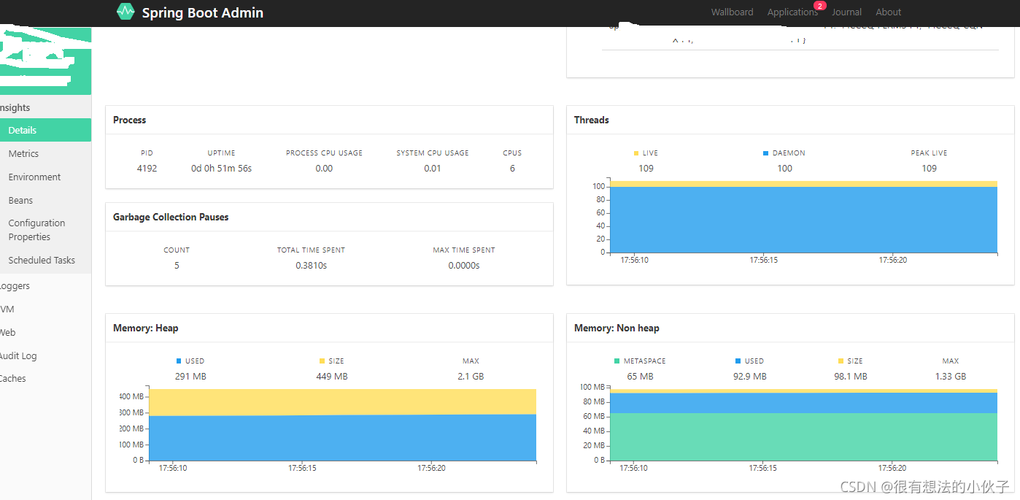Screen dimensions: 1020x500
Task: Open Metrics in the sidebar
Action: coord(23,154)
